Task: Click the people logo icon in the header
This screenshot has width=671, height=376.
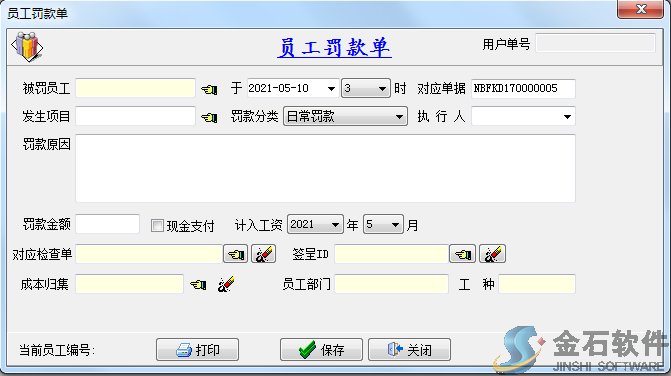Action: coord(27,47)
